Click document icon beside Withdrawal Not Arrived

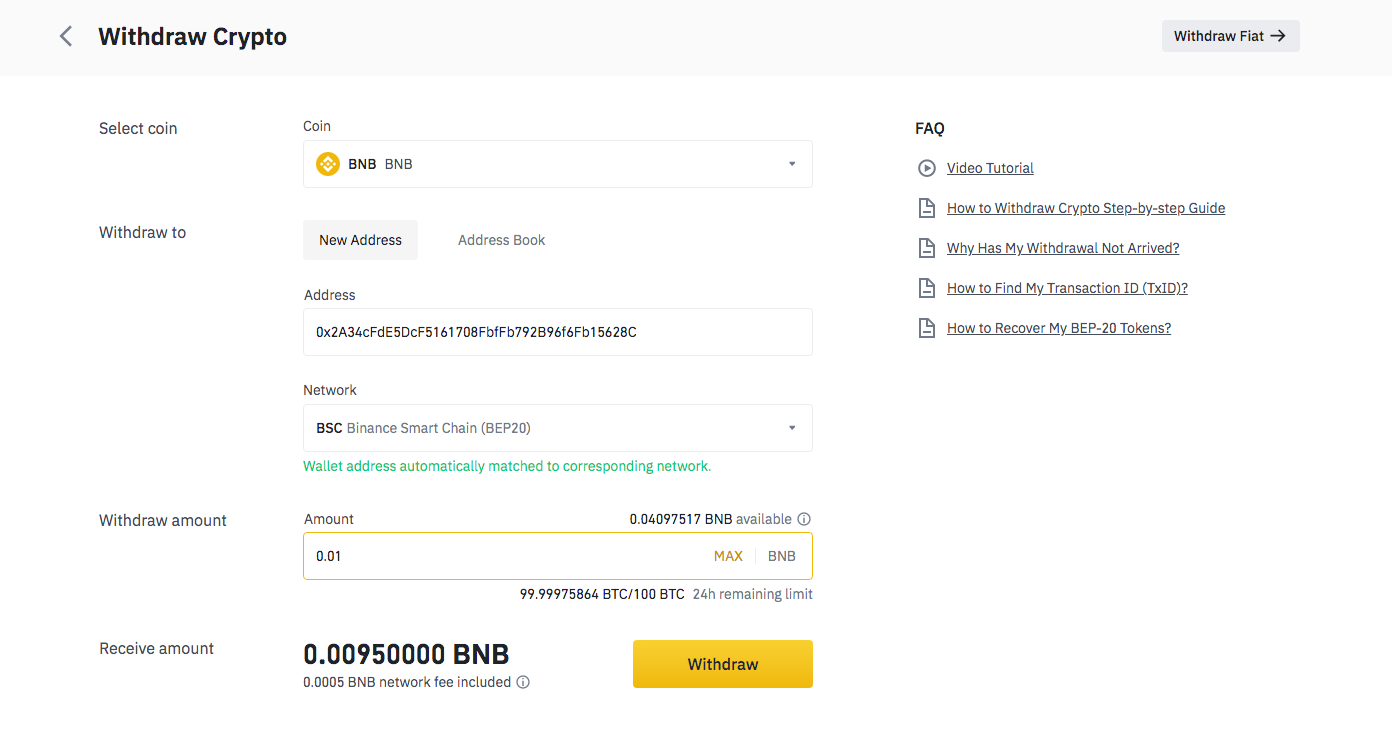pyautogui.click(x=927, y=248)
